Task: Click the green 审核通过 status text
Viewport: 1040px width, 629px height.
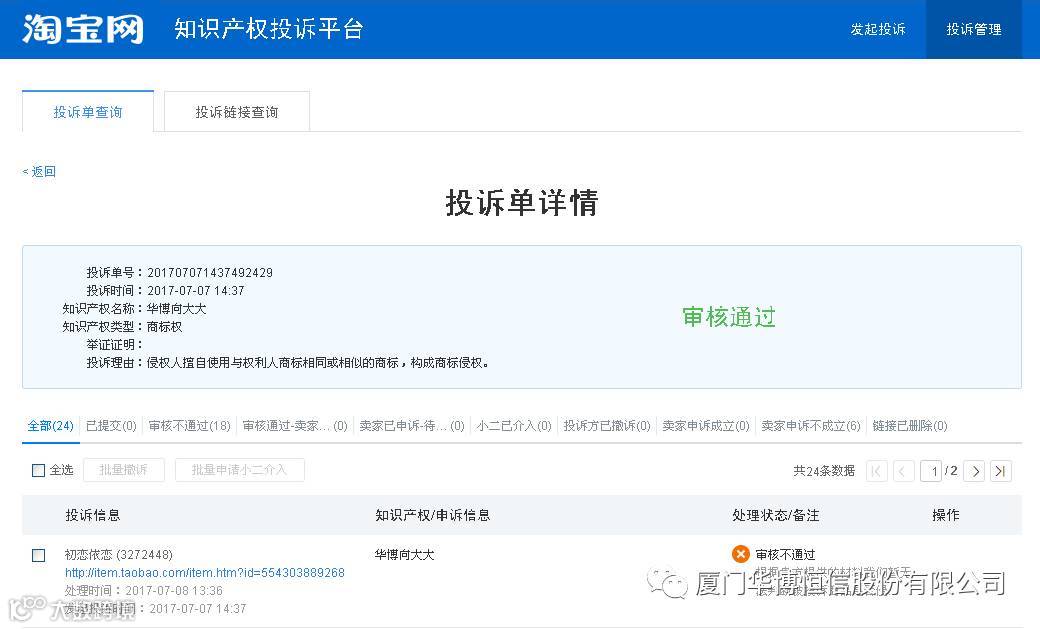Action: pos(729,317)
